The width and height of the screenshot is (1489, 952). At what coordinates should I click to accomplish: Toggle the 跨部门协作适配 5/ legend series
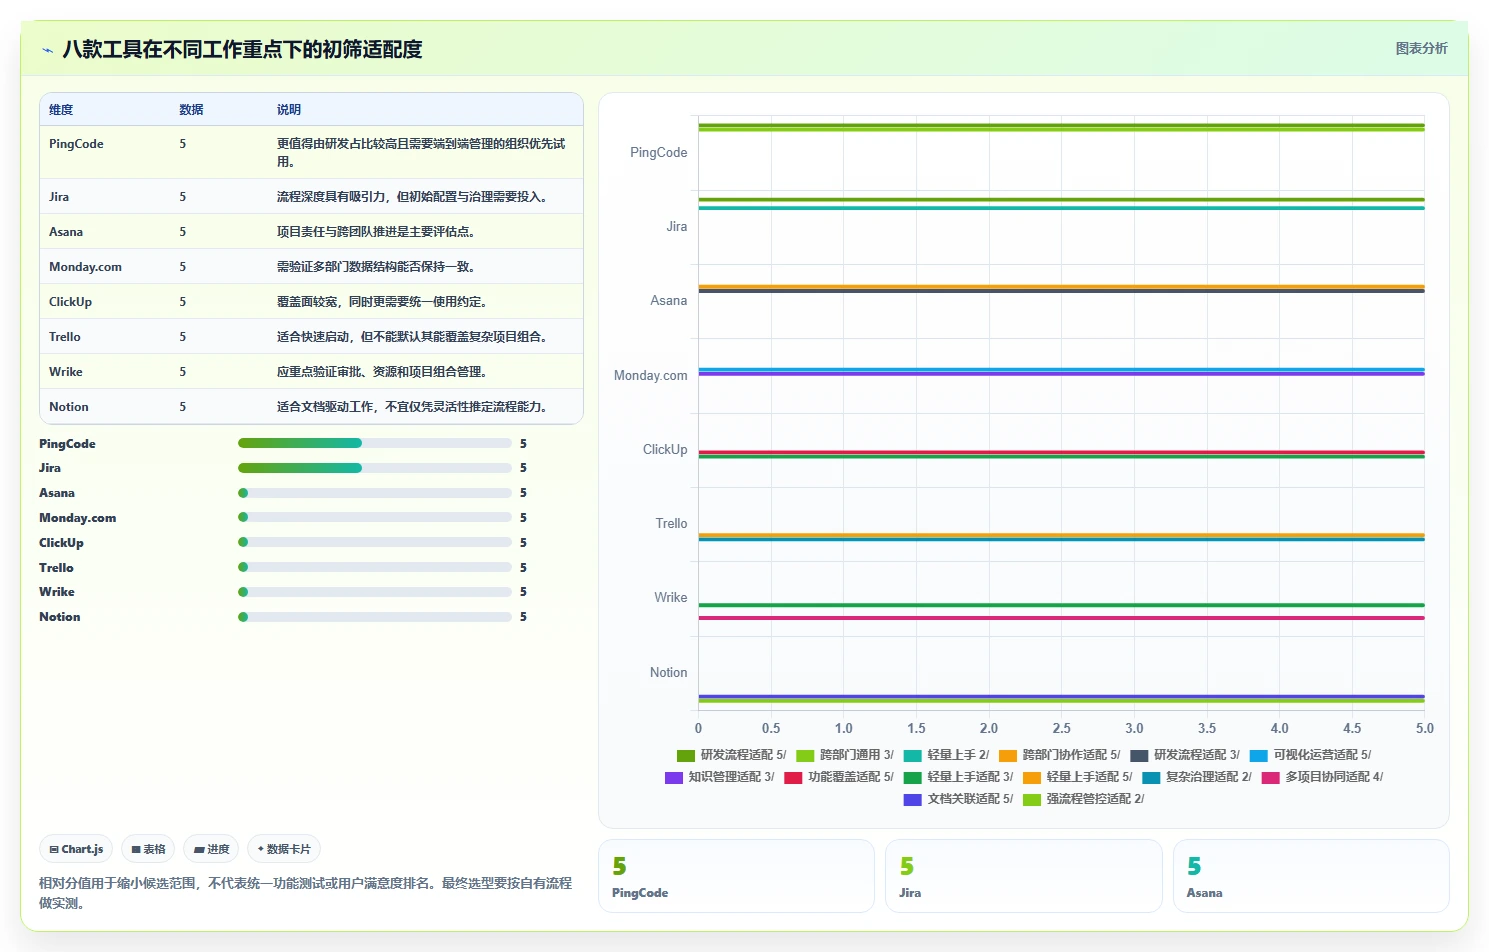click(1059, 755)
